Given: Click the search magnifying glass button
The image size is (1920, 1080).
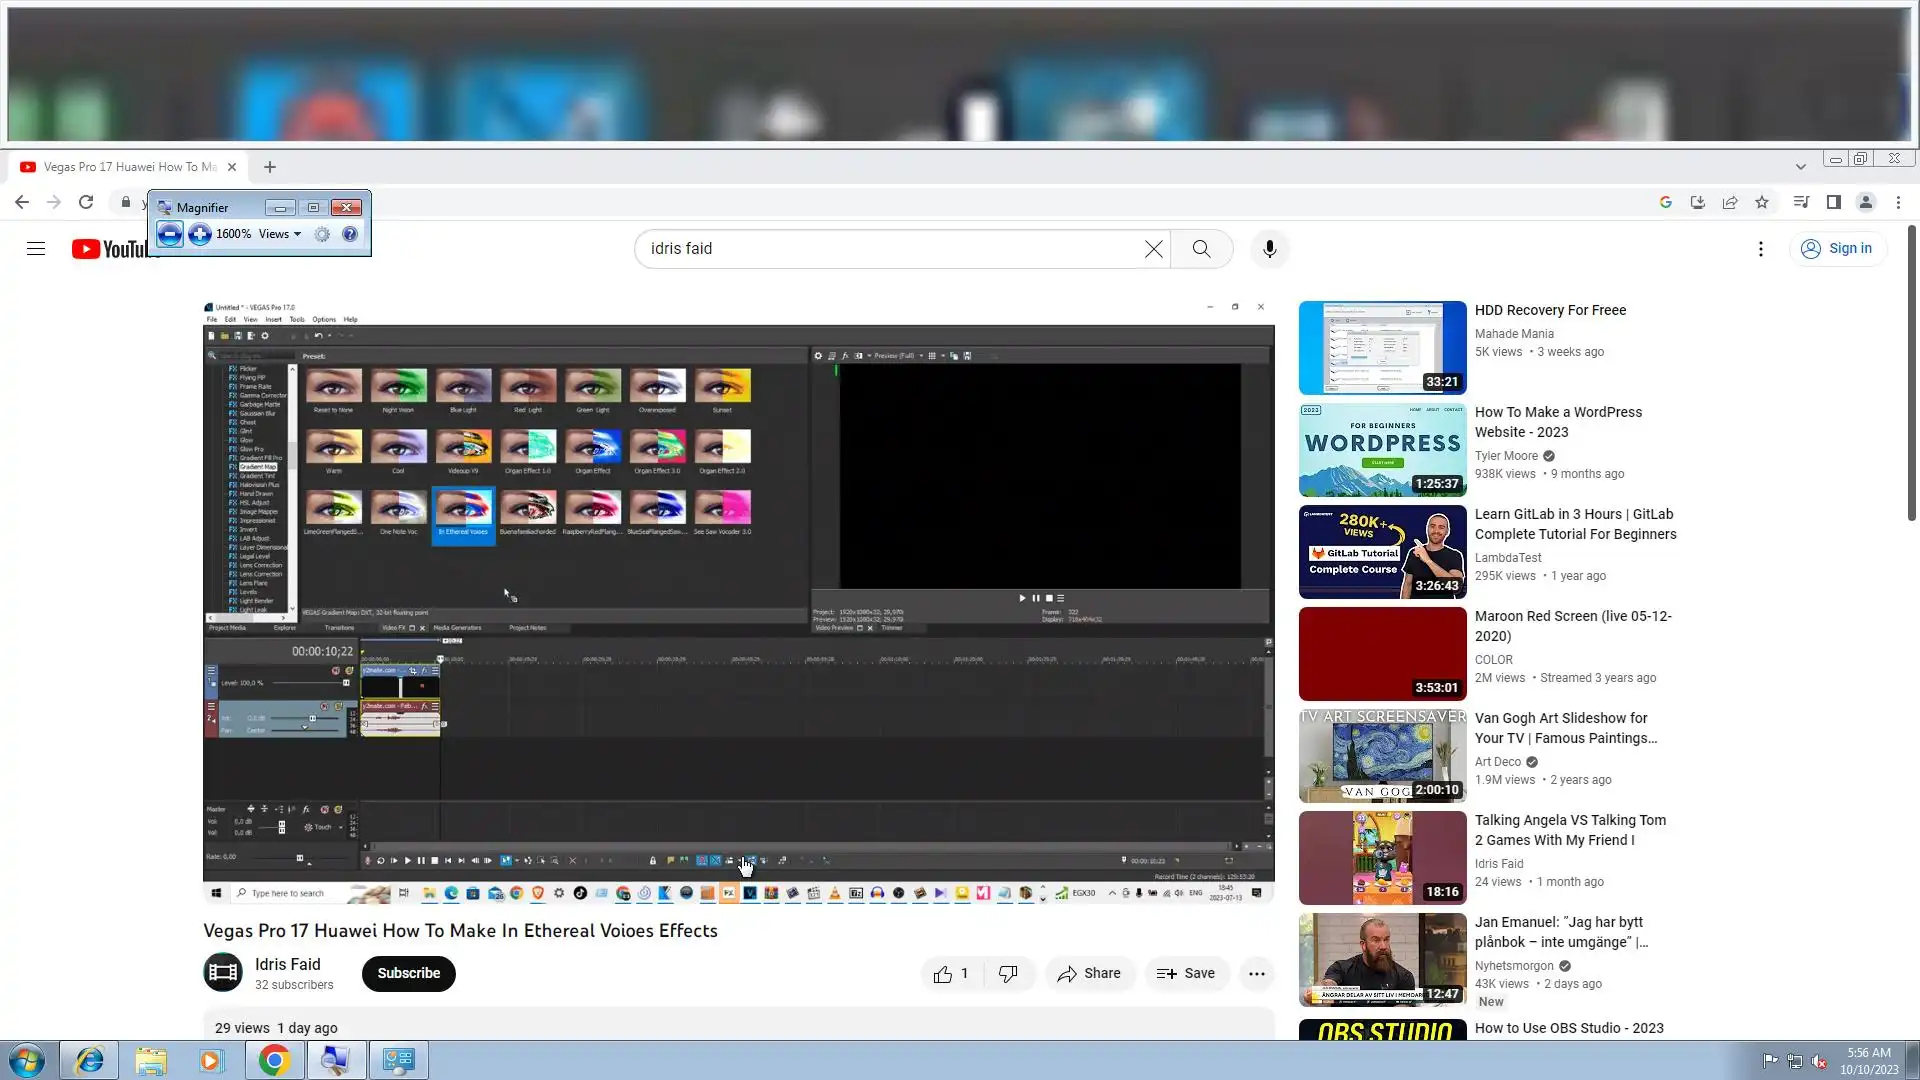Looking at the screenshot, I should [x=1201, y=249].
